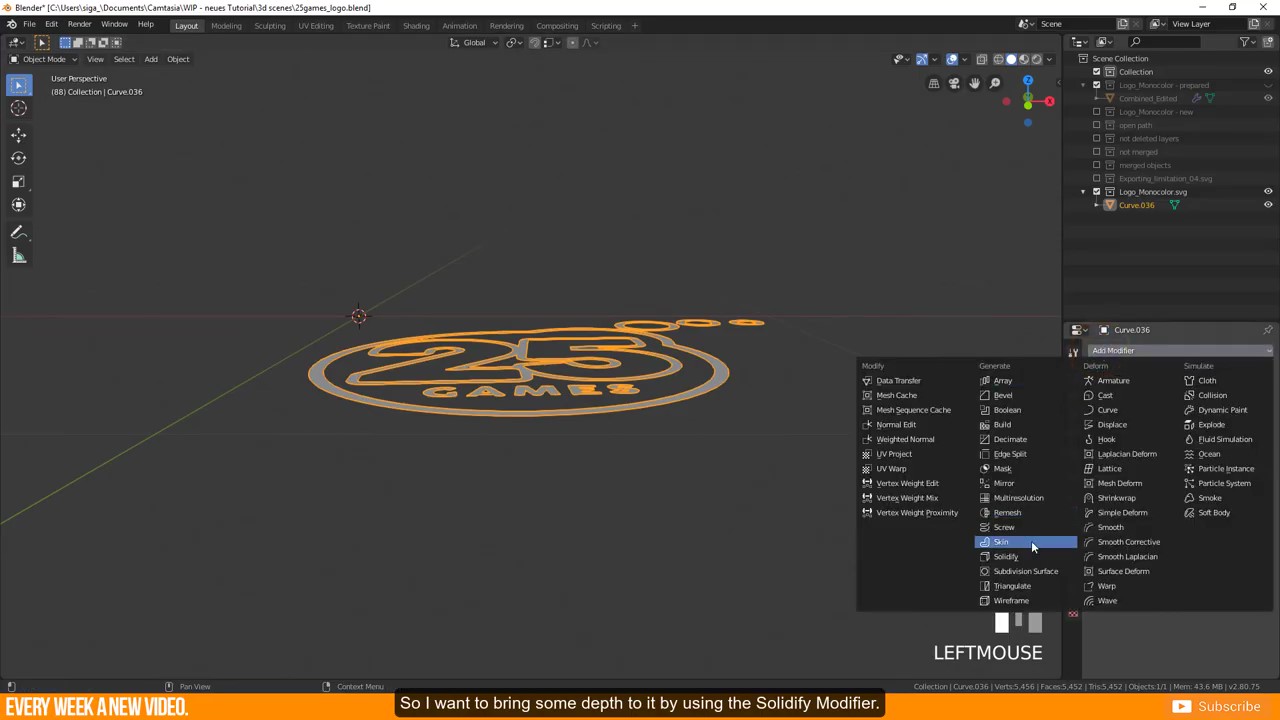
Task: Click the outliner filter funnel icon
Action: (x=1245, y=42)
